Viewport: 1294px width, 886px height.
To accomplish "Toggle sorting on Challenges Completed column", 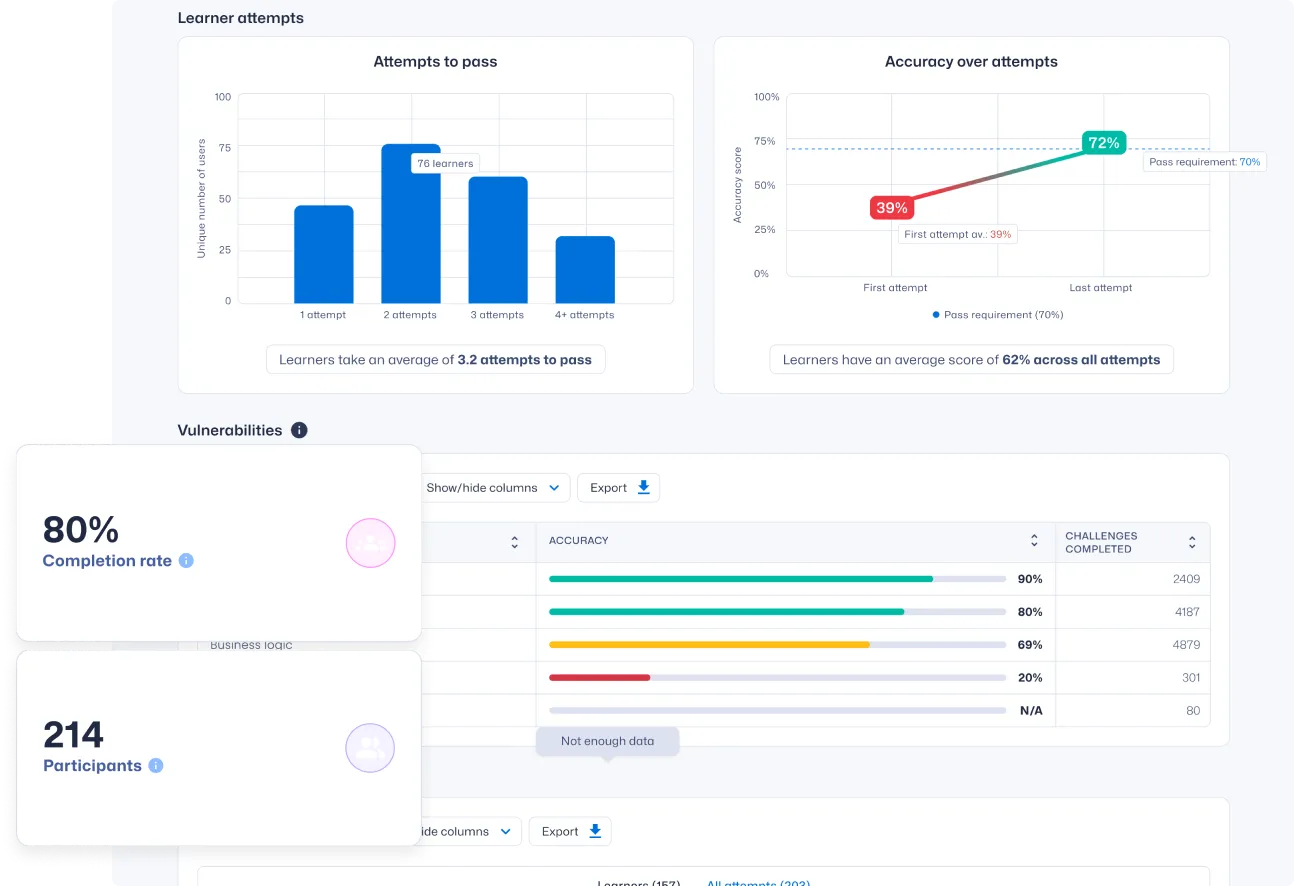I will point(1191,541).
